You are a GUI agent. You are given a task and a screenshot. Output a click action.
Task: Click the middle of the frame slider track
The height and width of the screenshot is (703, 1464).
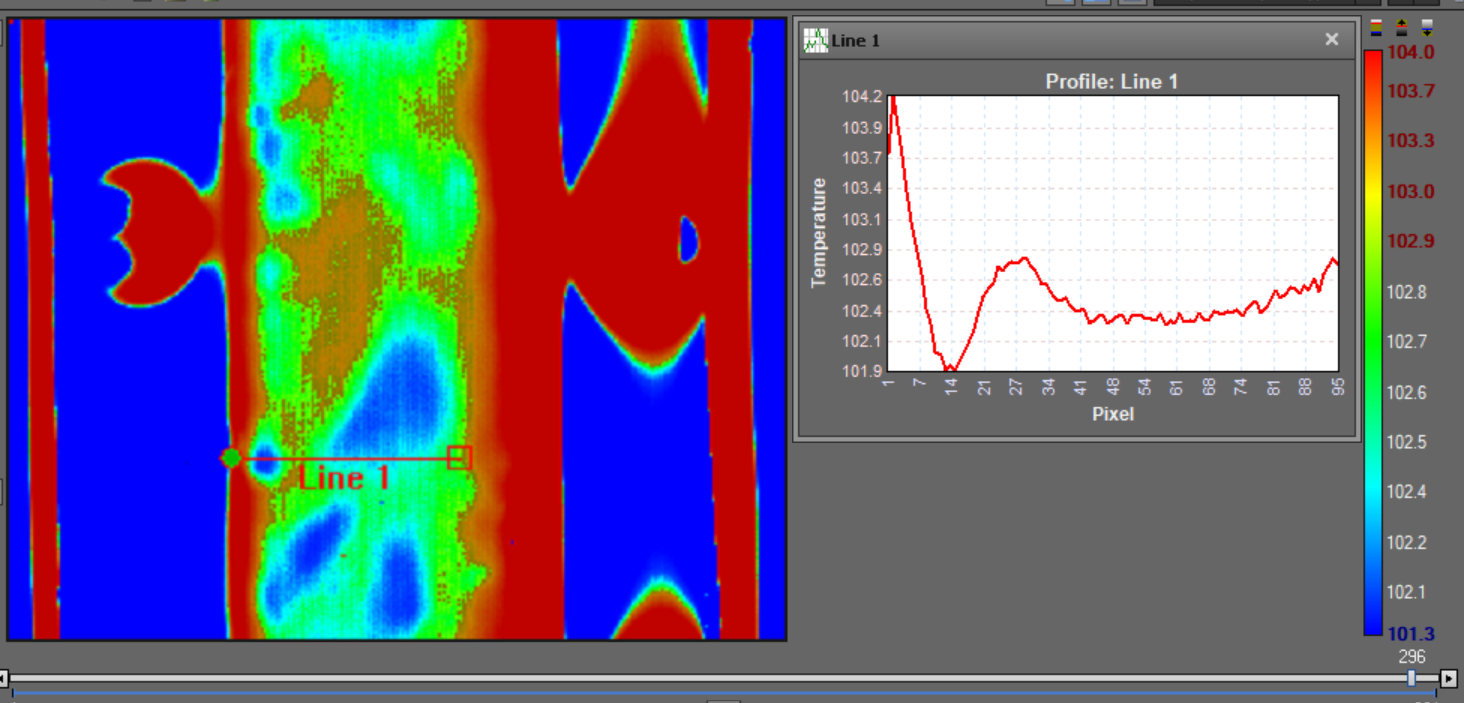(708, 678)
